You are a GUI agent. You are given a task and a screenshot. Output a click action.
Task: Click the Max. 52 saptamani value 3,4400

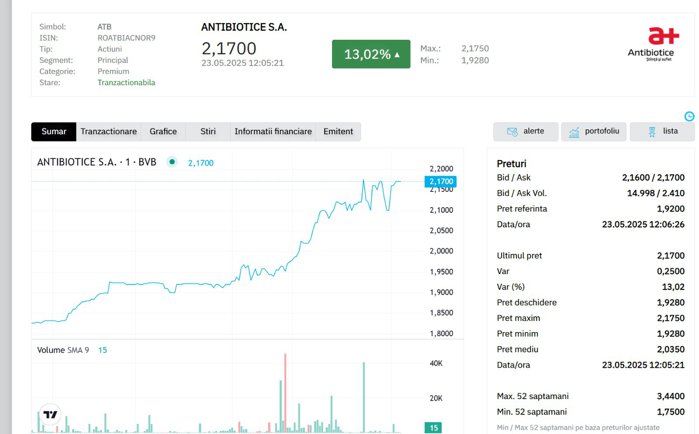670,396
